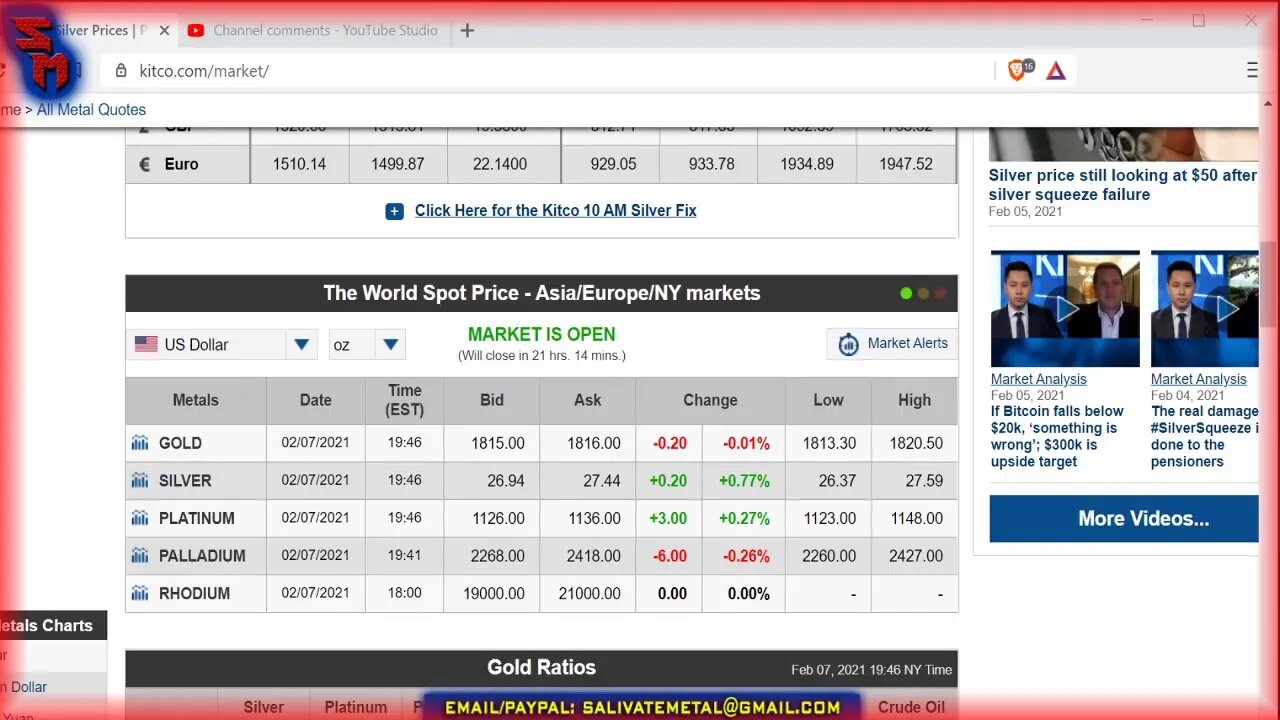Click the Gold Ratios section heading
The height and width of the screenshot is (720, 1280).
(541, 667)
